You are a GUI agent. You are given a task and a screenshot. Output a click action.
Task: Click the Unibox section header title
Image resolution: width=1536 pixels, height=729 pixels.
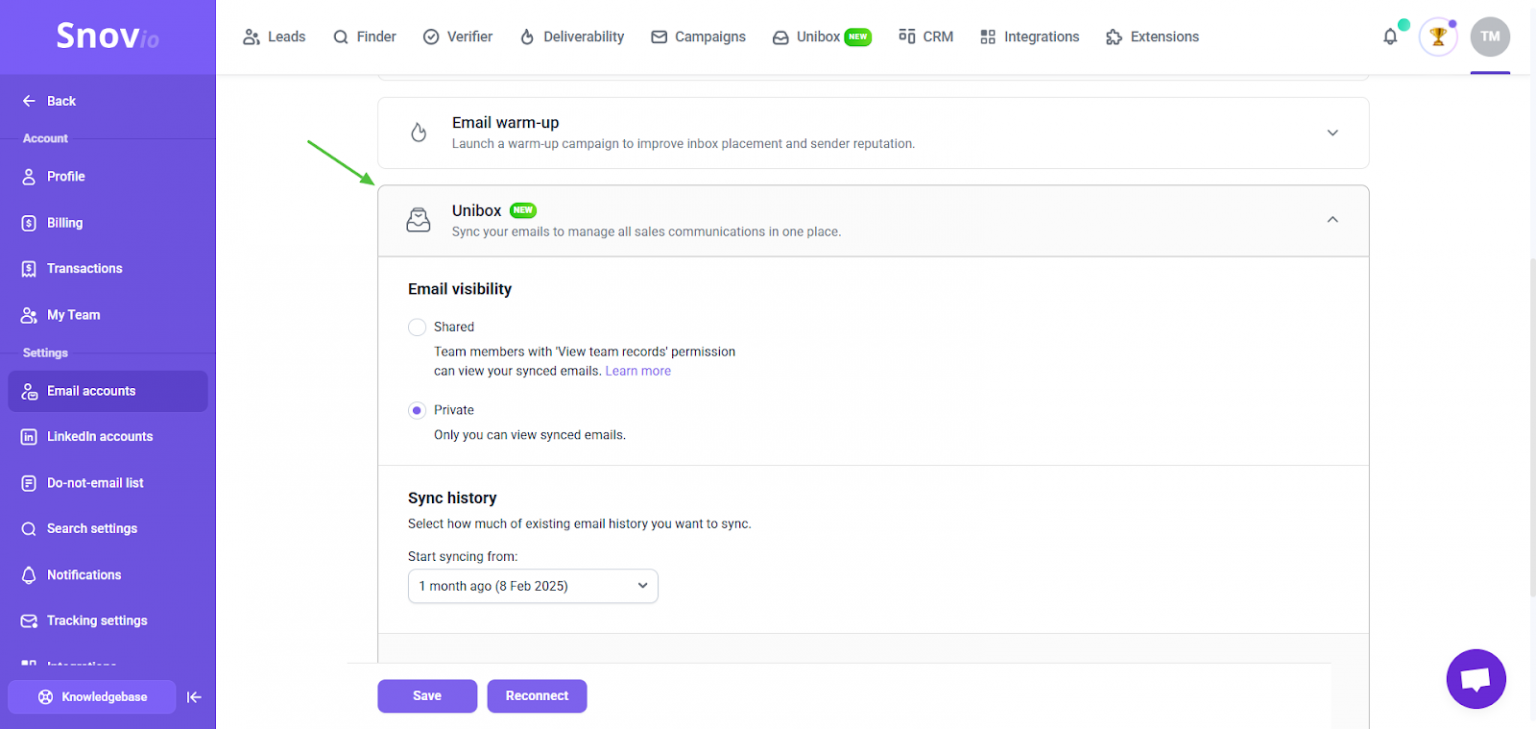click(477, 211)
